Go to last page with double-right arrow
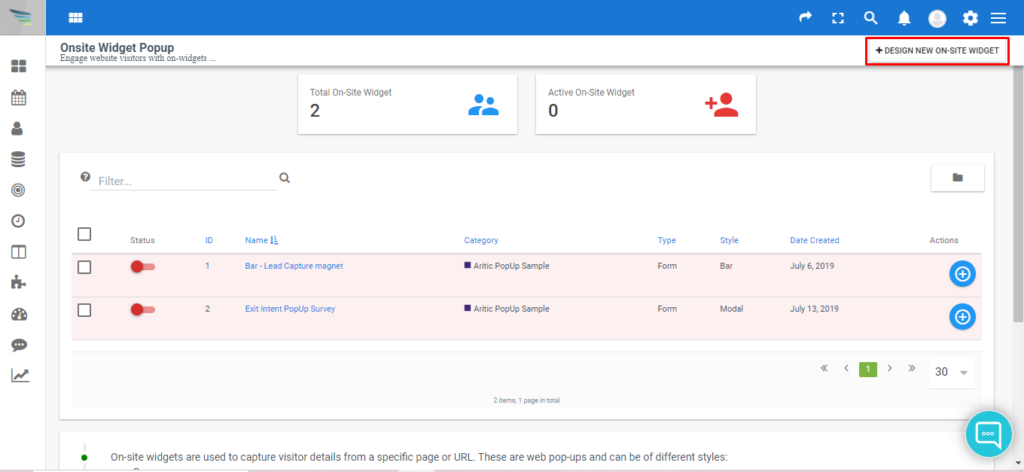Viewport: 1024px width, 472px height. (x=912, y=368)
